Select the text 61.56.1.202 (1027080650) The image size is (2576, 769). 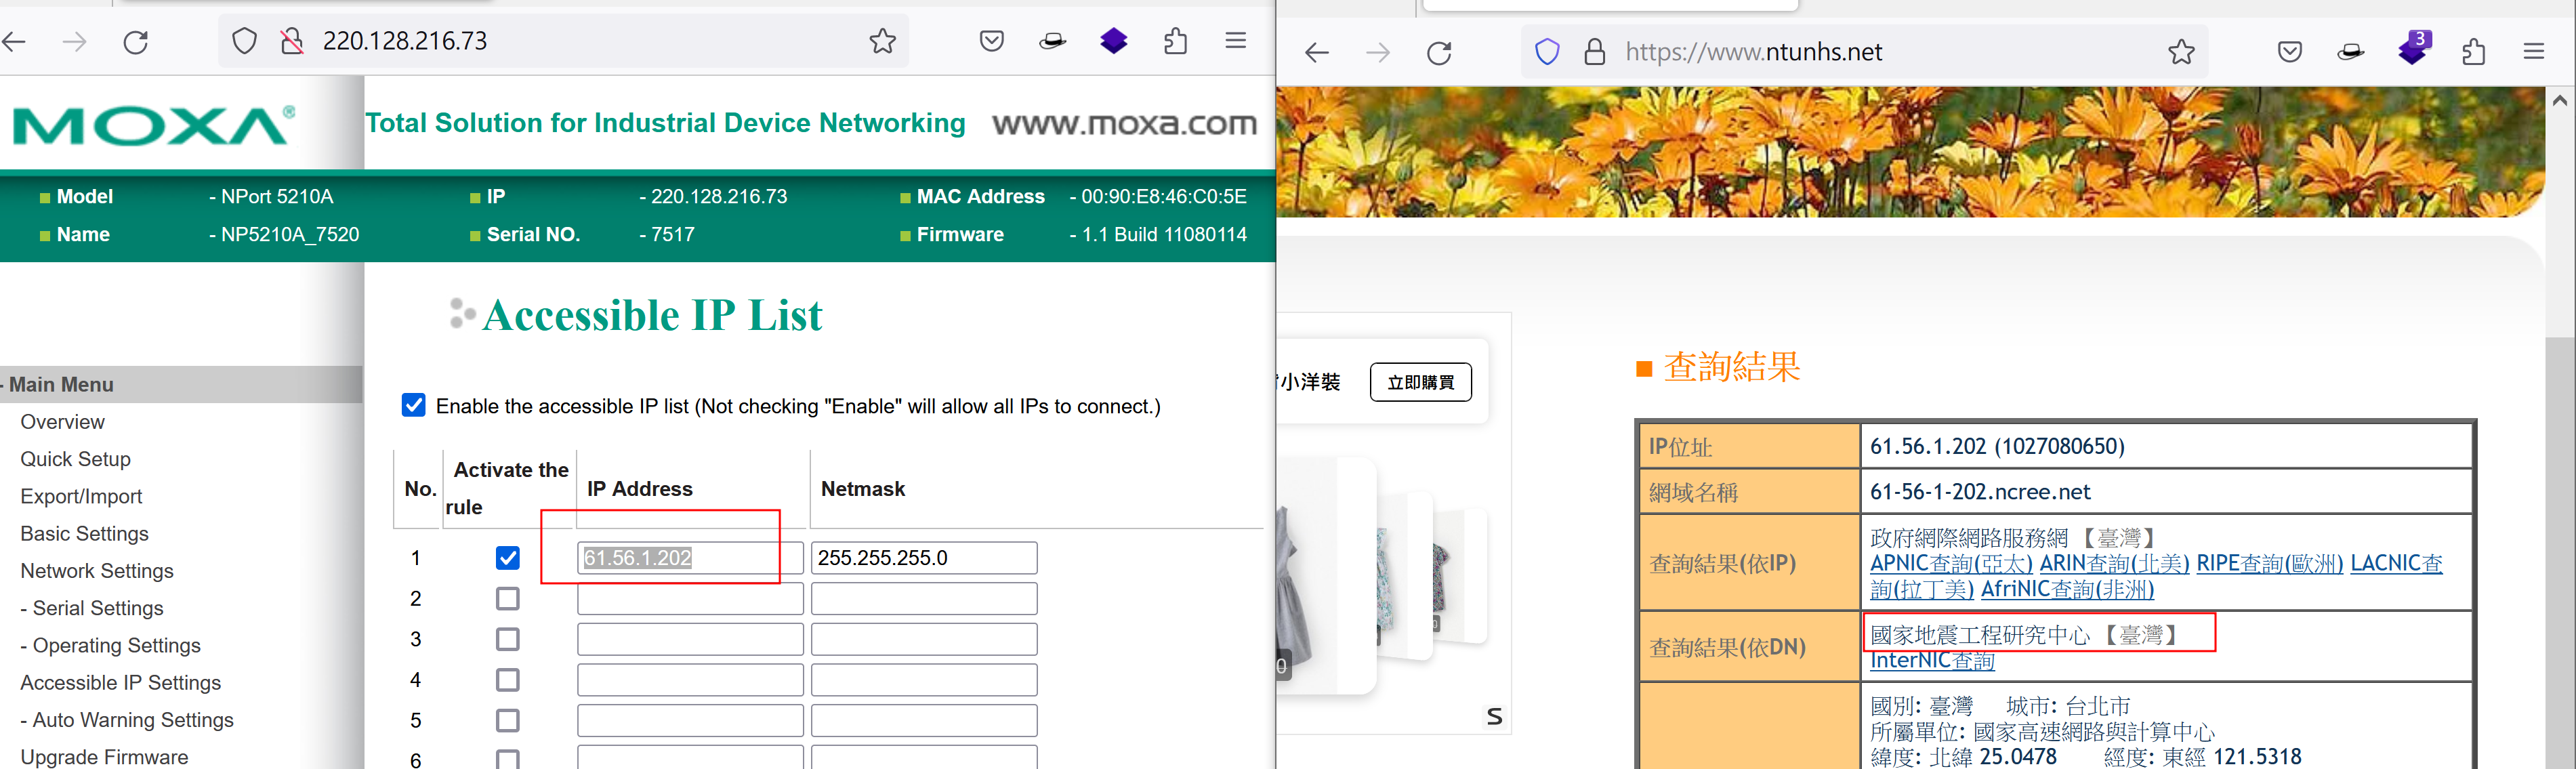1997,446
